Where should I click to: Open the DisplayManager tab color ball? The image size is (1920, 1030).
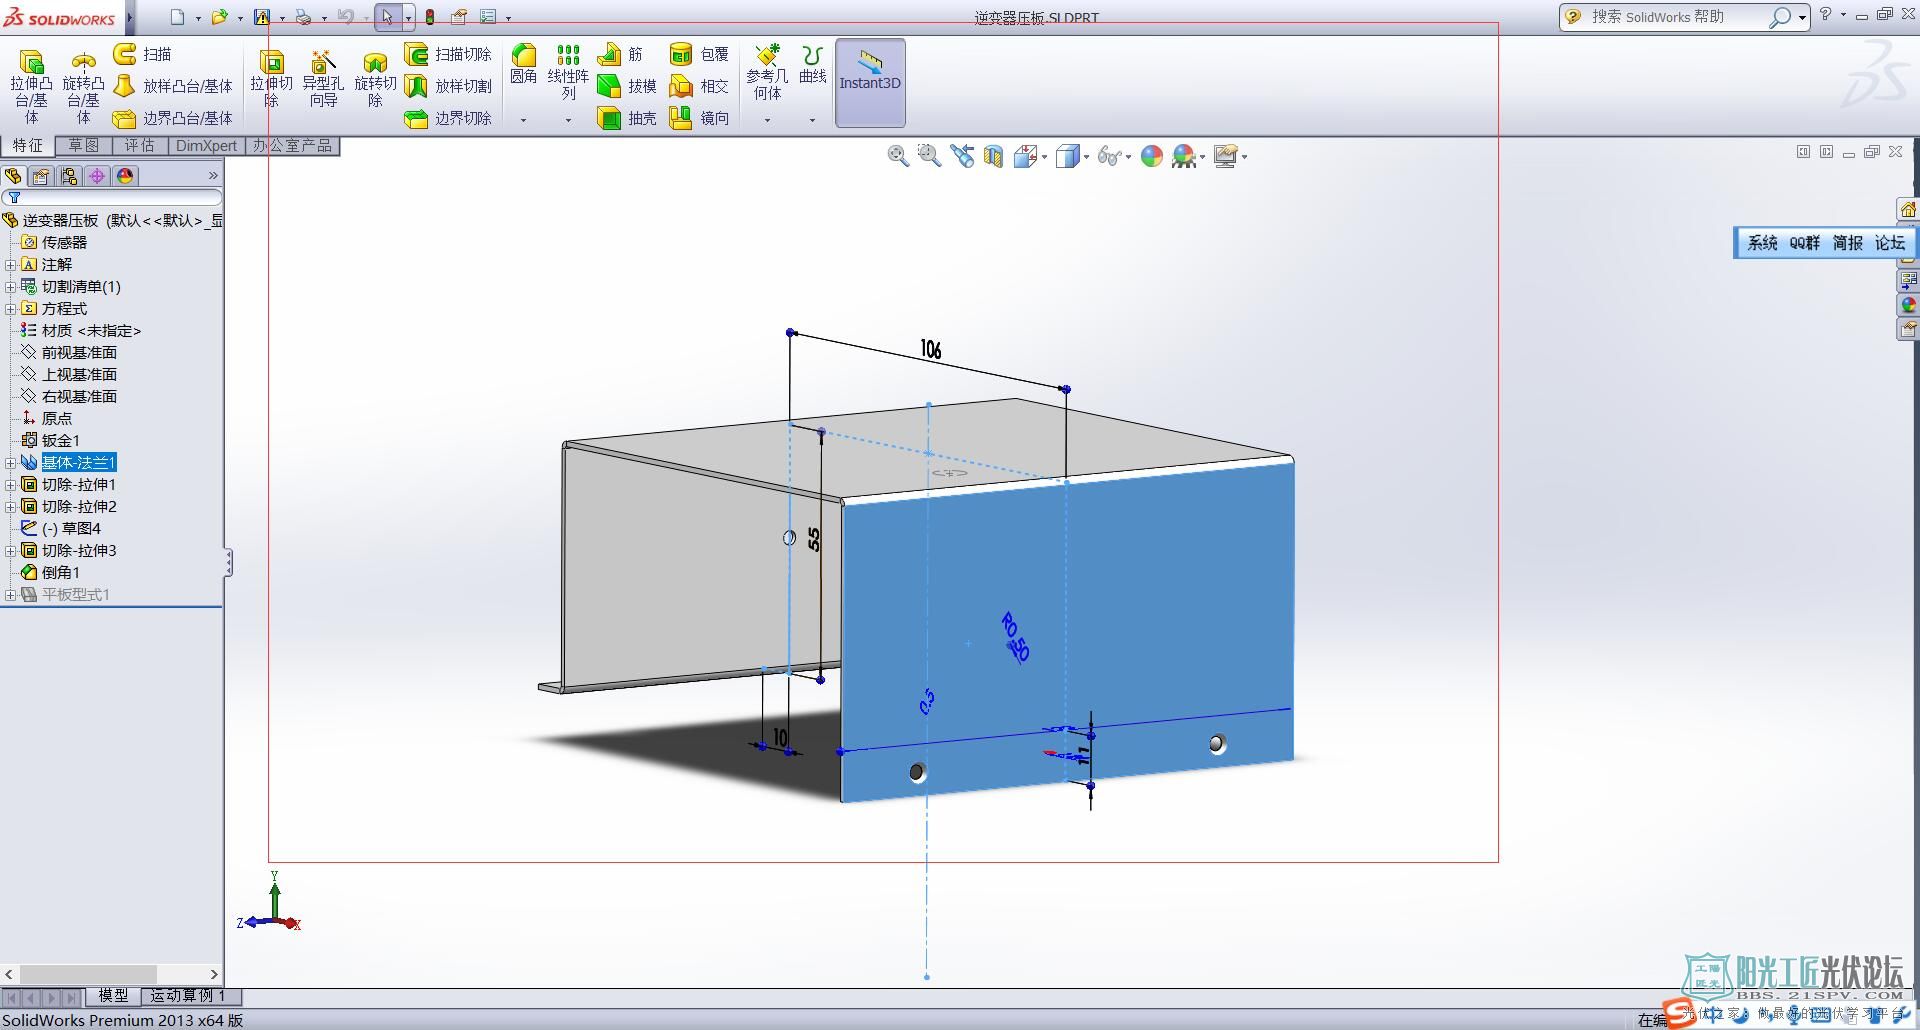pos(125,176)
